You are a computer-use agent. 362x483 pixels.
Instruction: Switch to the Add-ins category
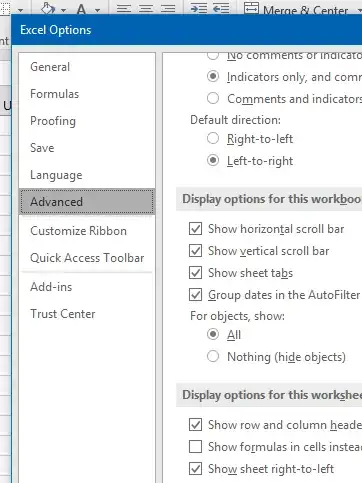pos(87,287)
